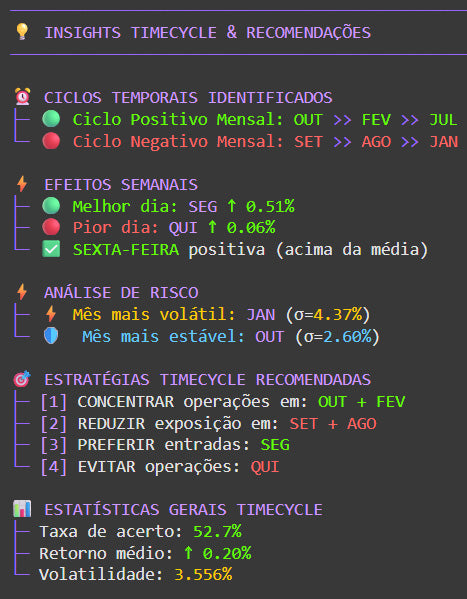Click the value 0.06%
Screen dimensions: 467x599
[x=251, y=228]
